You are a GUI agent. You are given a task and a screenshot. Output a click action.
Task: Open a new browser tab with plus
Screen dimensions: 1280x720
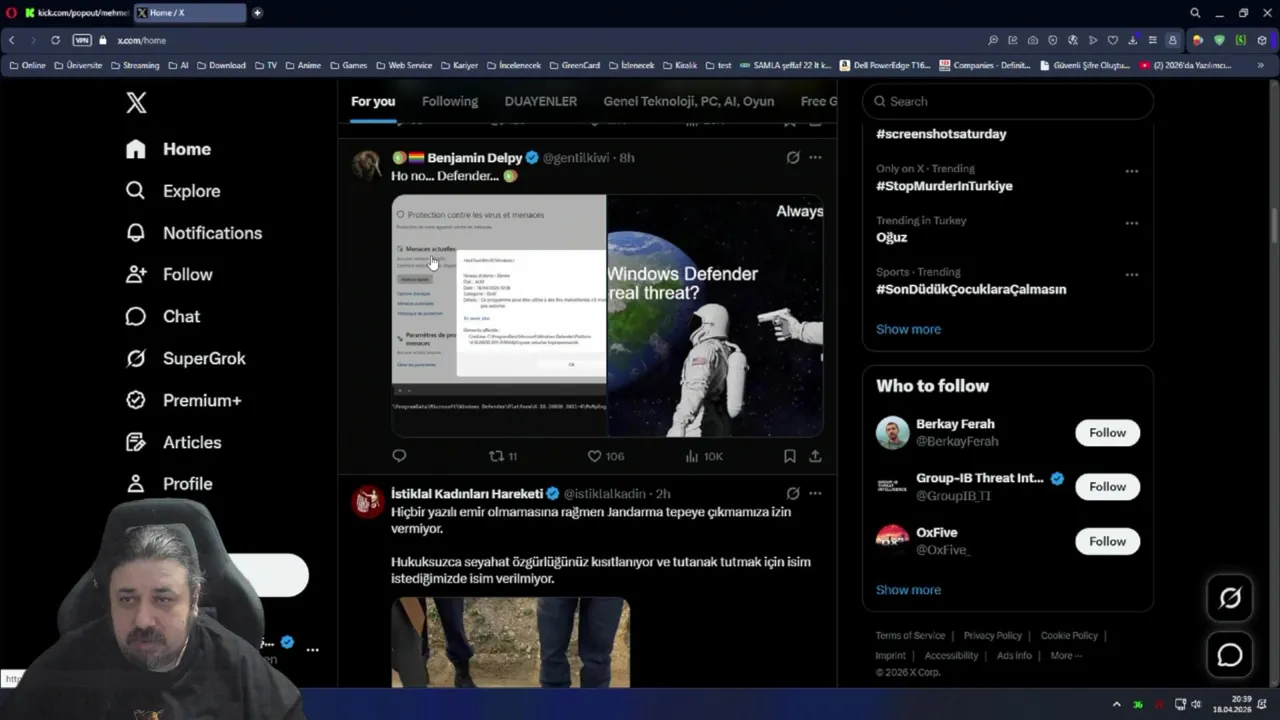click(257, 13)
